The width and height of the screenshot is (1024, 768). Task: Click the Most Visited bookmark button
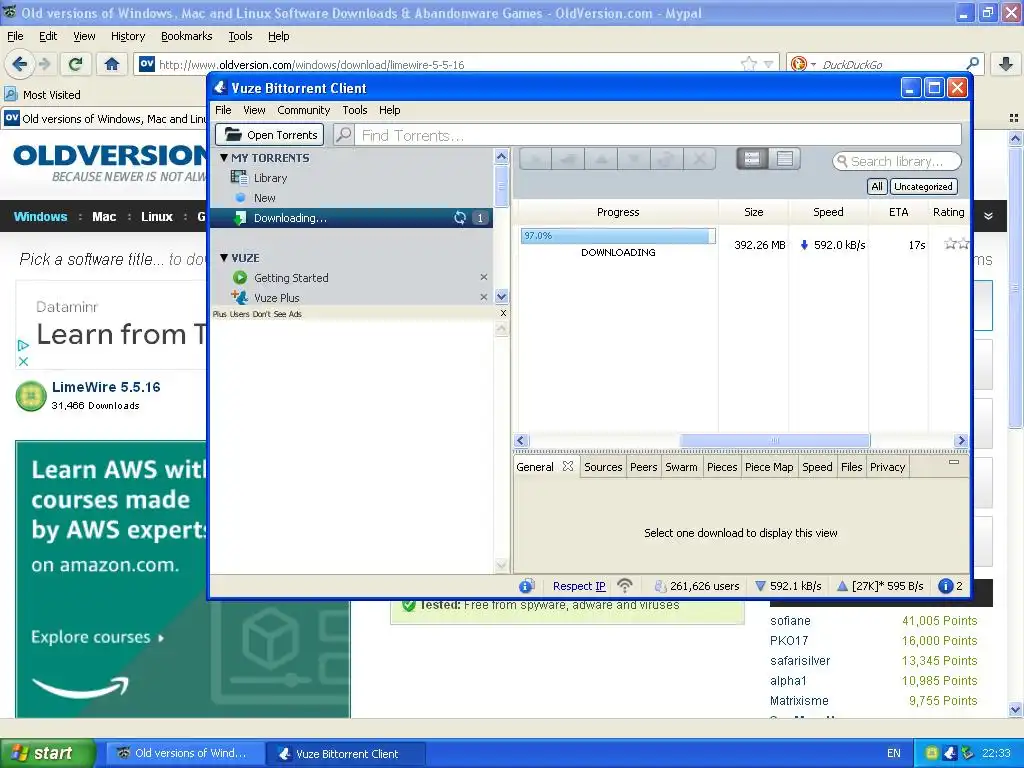tap(43, 95)
